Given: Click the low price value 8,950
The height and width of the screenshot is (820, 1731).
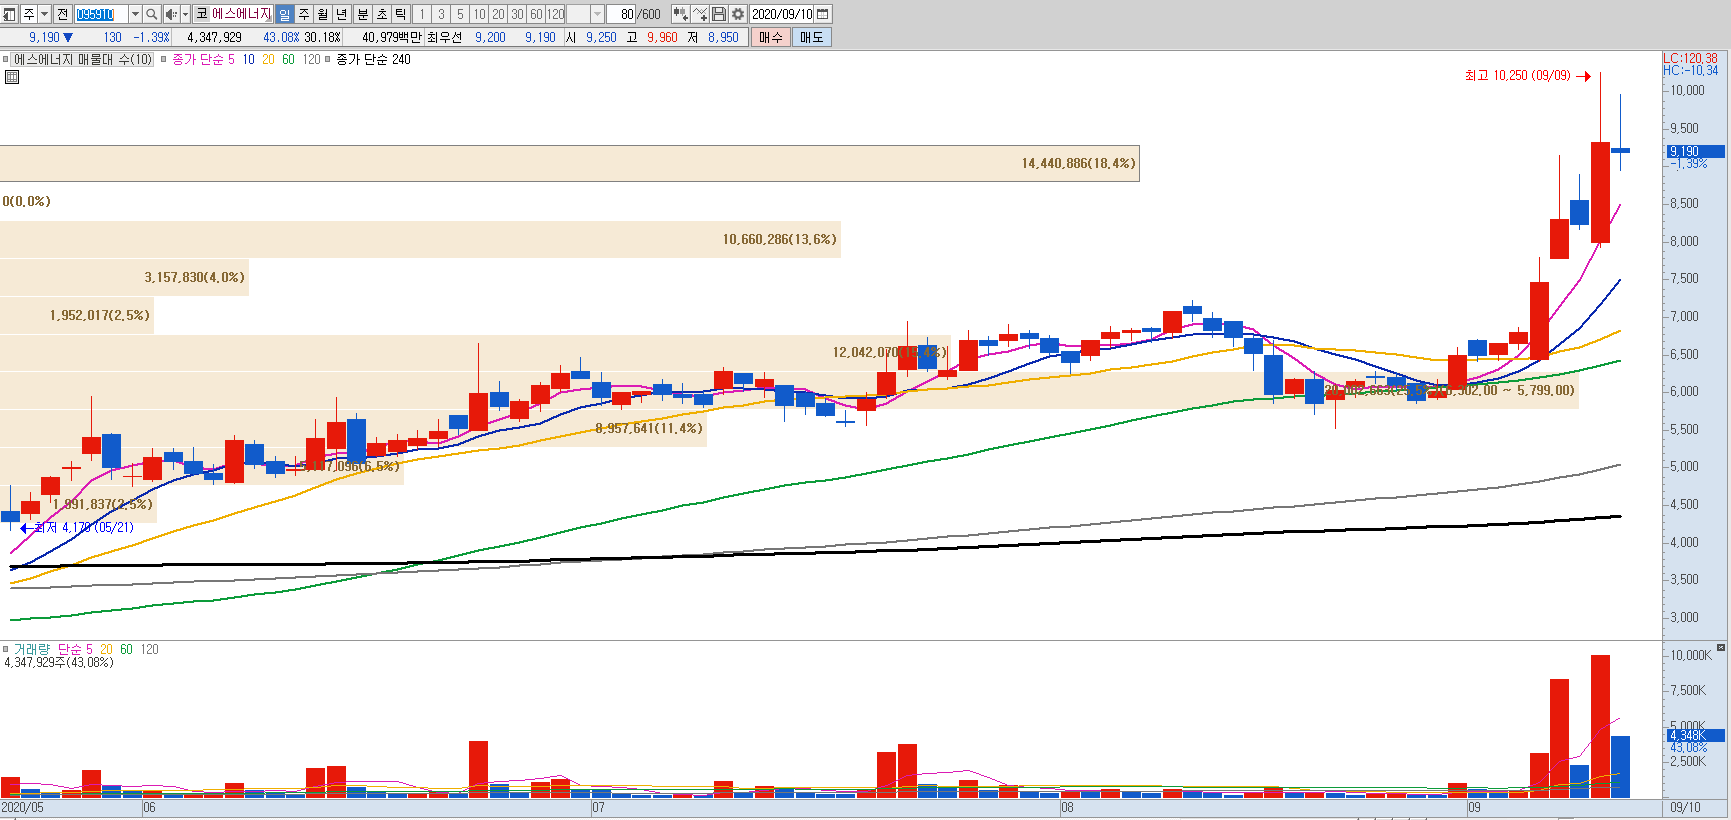Looking at the screenshot, I should (x=723, y=37).
